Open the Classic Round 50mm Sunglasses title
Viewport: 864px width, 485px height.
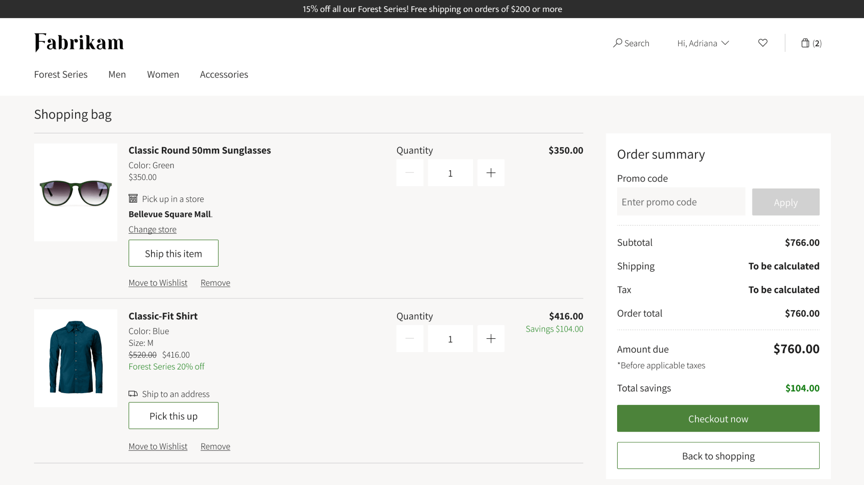(x=199, y=150)
